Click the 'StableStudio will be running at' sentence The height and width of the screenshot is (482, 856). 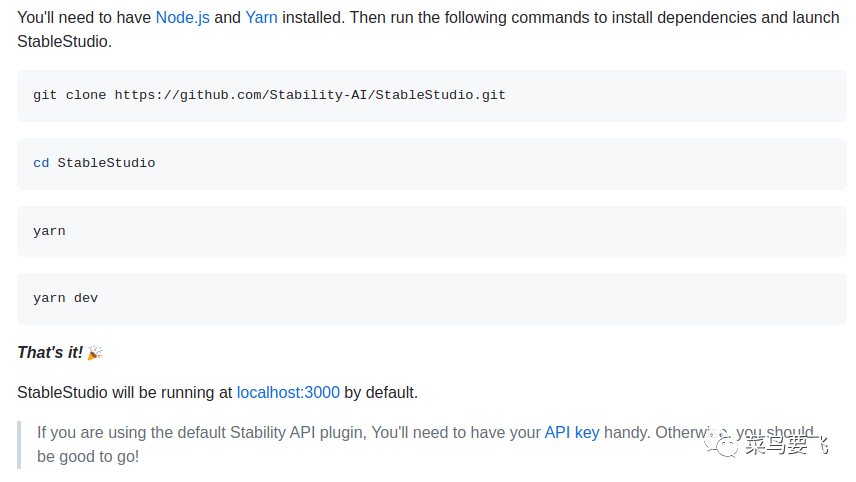point(217,392)
